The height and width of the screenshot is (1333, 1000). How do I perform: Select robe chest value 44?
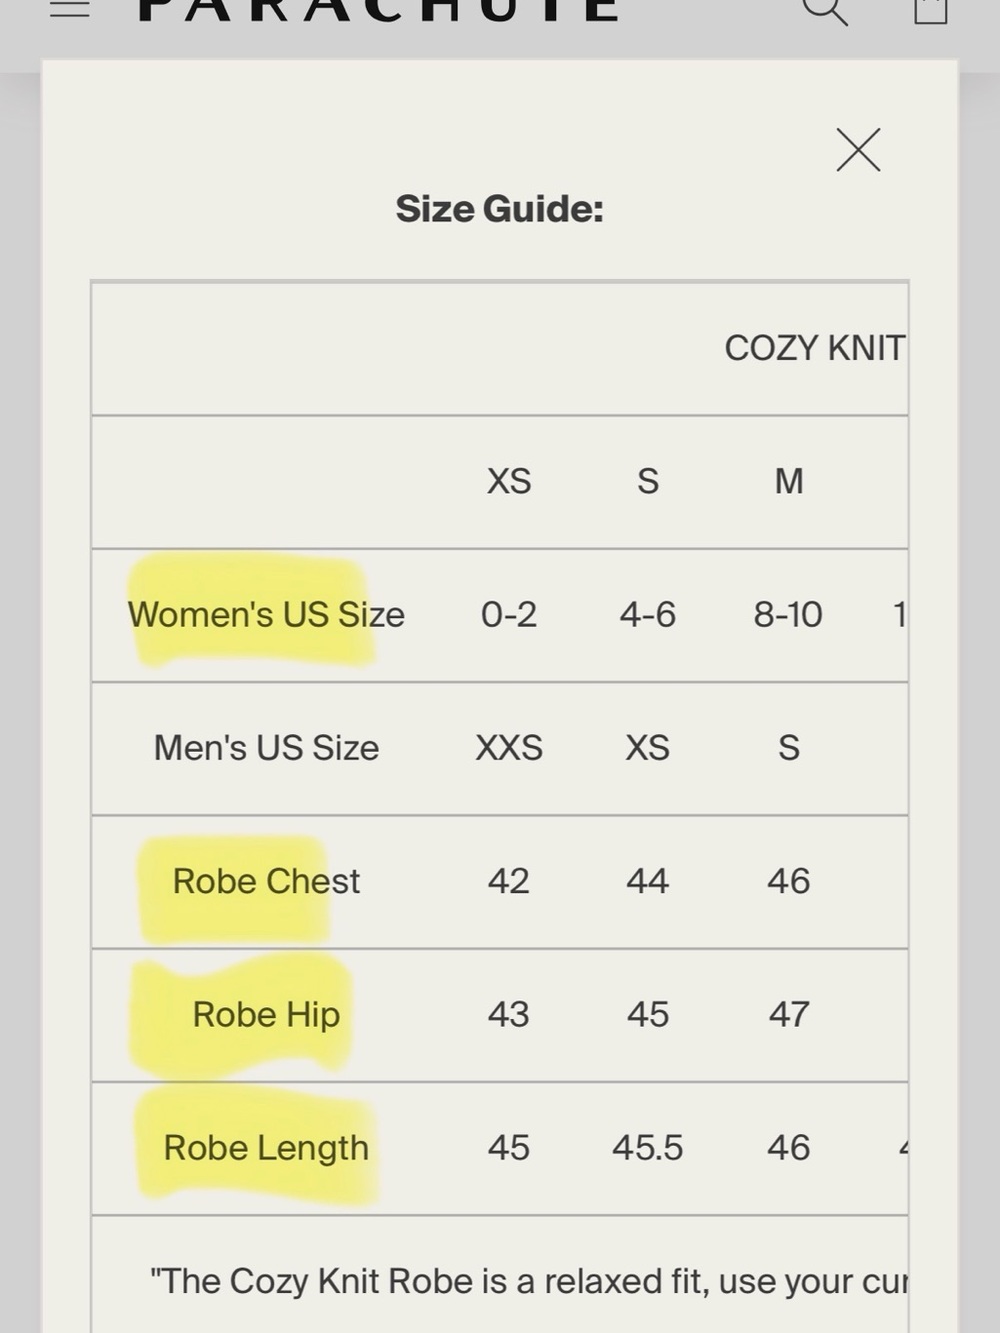[648, 881]
